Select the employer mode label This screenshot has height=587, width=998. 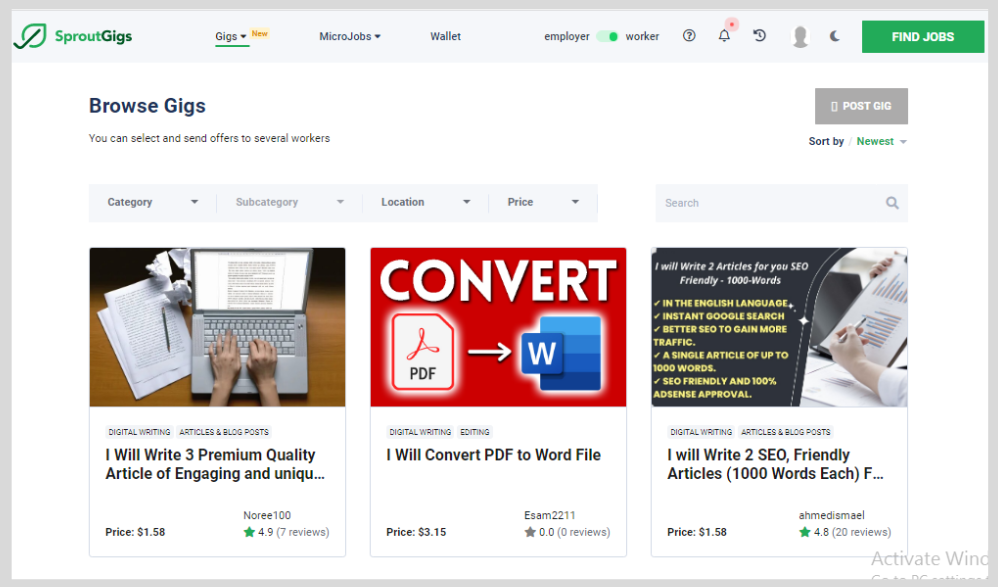pos(566,36)
